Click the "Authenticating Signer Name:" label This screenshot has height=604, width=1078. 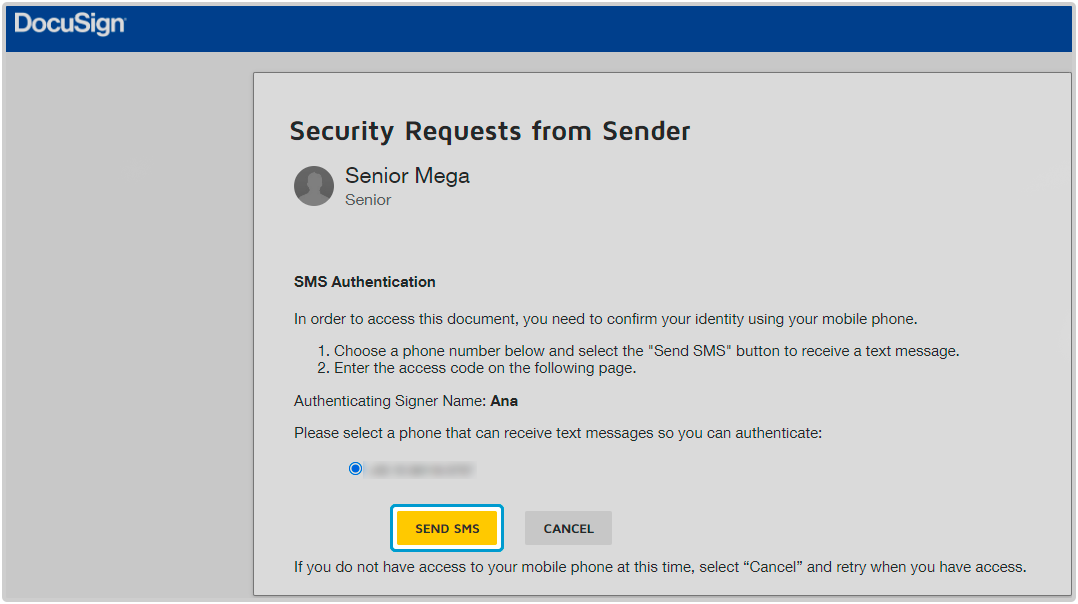[x=390, y=401]
